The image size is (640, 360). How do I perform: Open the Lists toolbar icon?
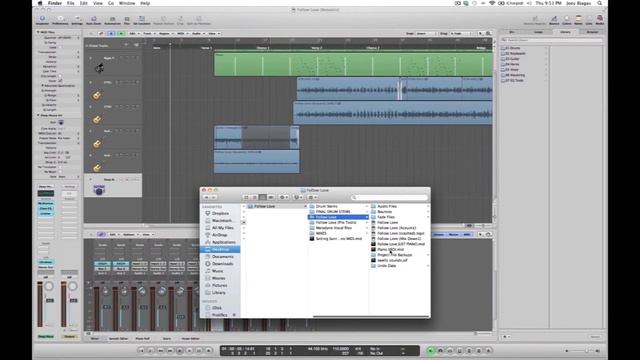tap(589, 20)
